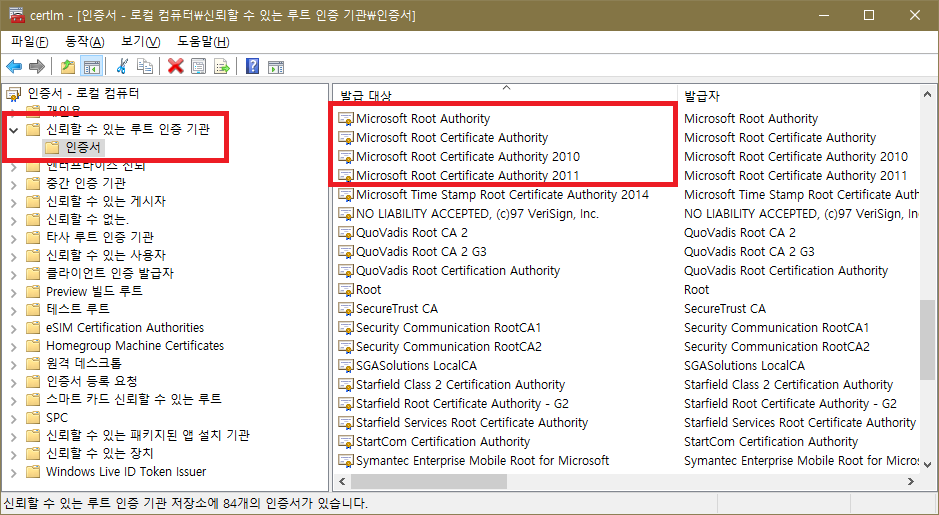Toggle the Show/Hide console tree icon

(92, 66)
